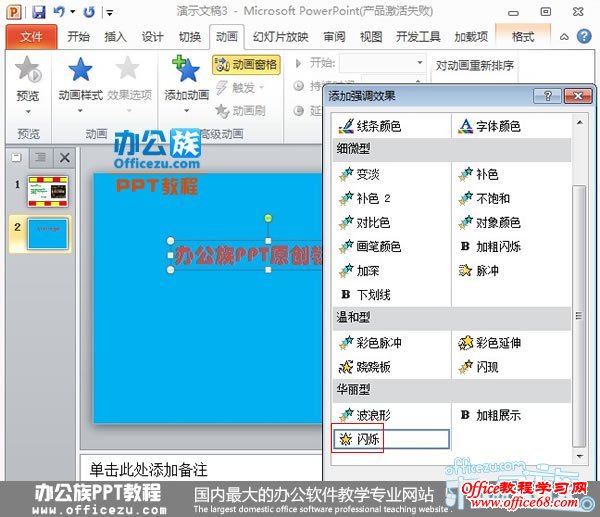600x517 pixels.
Task: Select the 补色 2 effect
Action: [391, 198]
